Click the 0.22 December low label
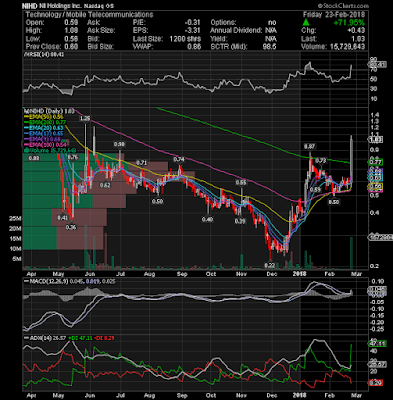The width and height of the screenshot is (393, 400). (269, 265)
